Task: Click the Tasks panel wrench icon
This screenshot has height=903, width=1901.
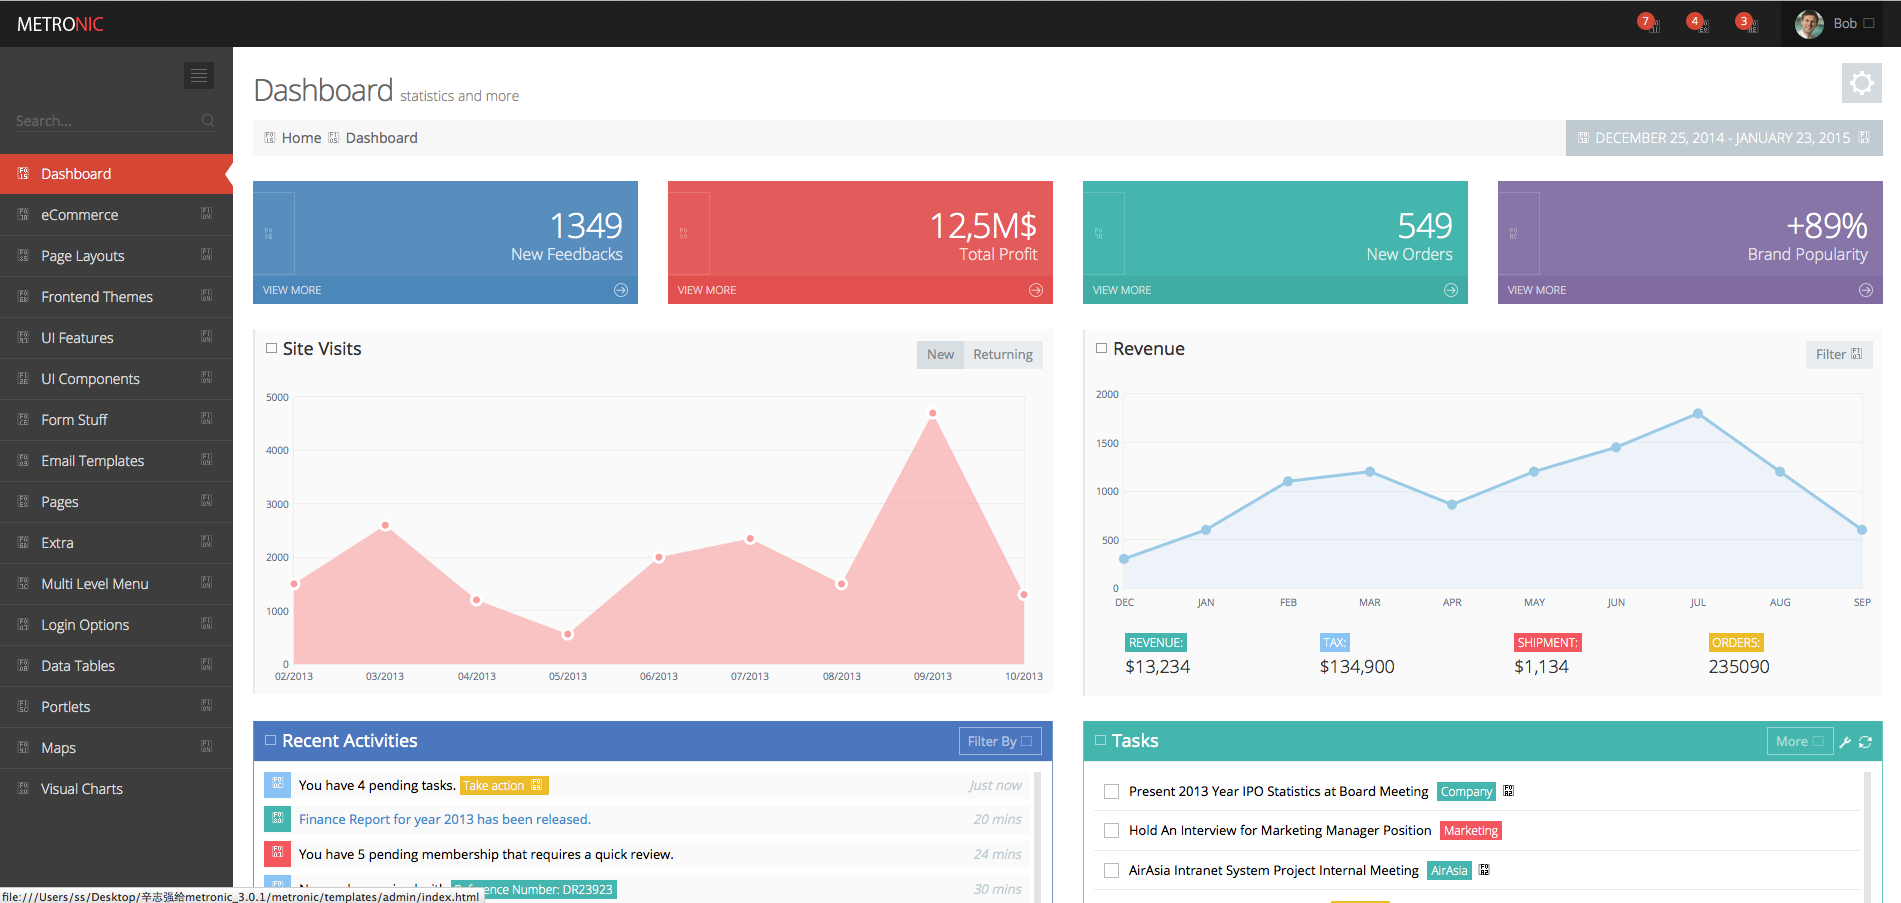Action: (1845, 742)
